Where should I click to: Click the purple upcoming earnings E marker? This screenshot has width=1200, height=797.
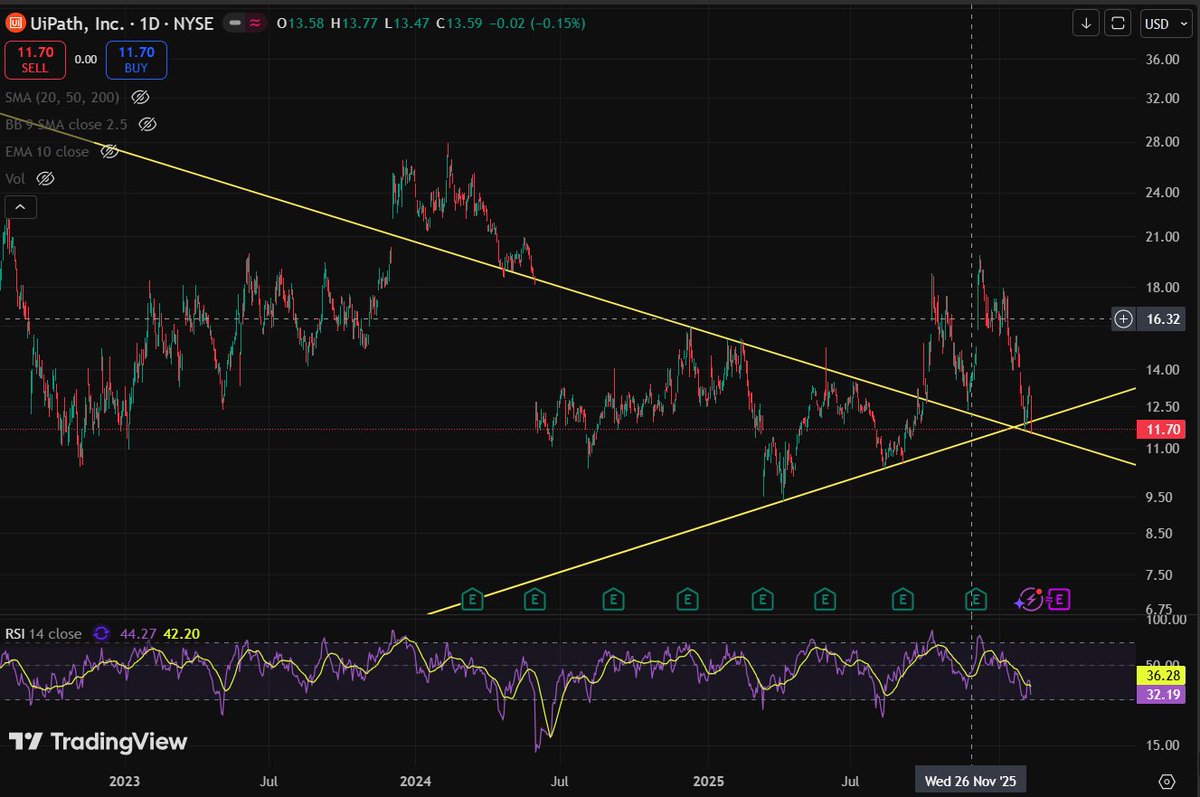coord(1060,599)
